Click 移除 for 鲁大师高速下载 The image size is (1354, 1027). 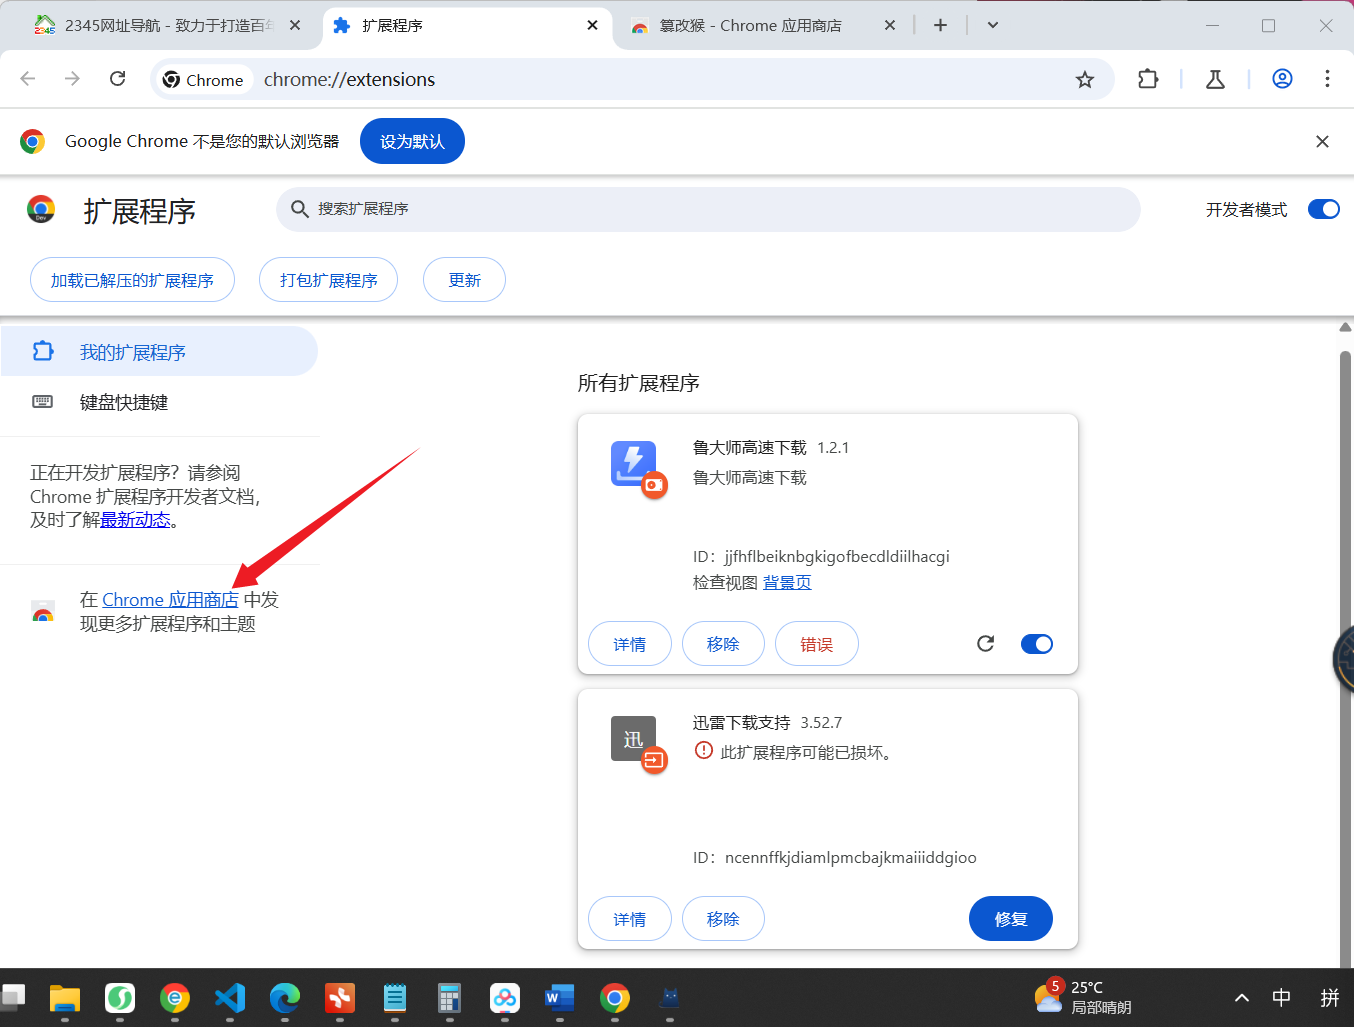pyautogui.click(x=723, y=644)
